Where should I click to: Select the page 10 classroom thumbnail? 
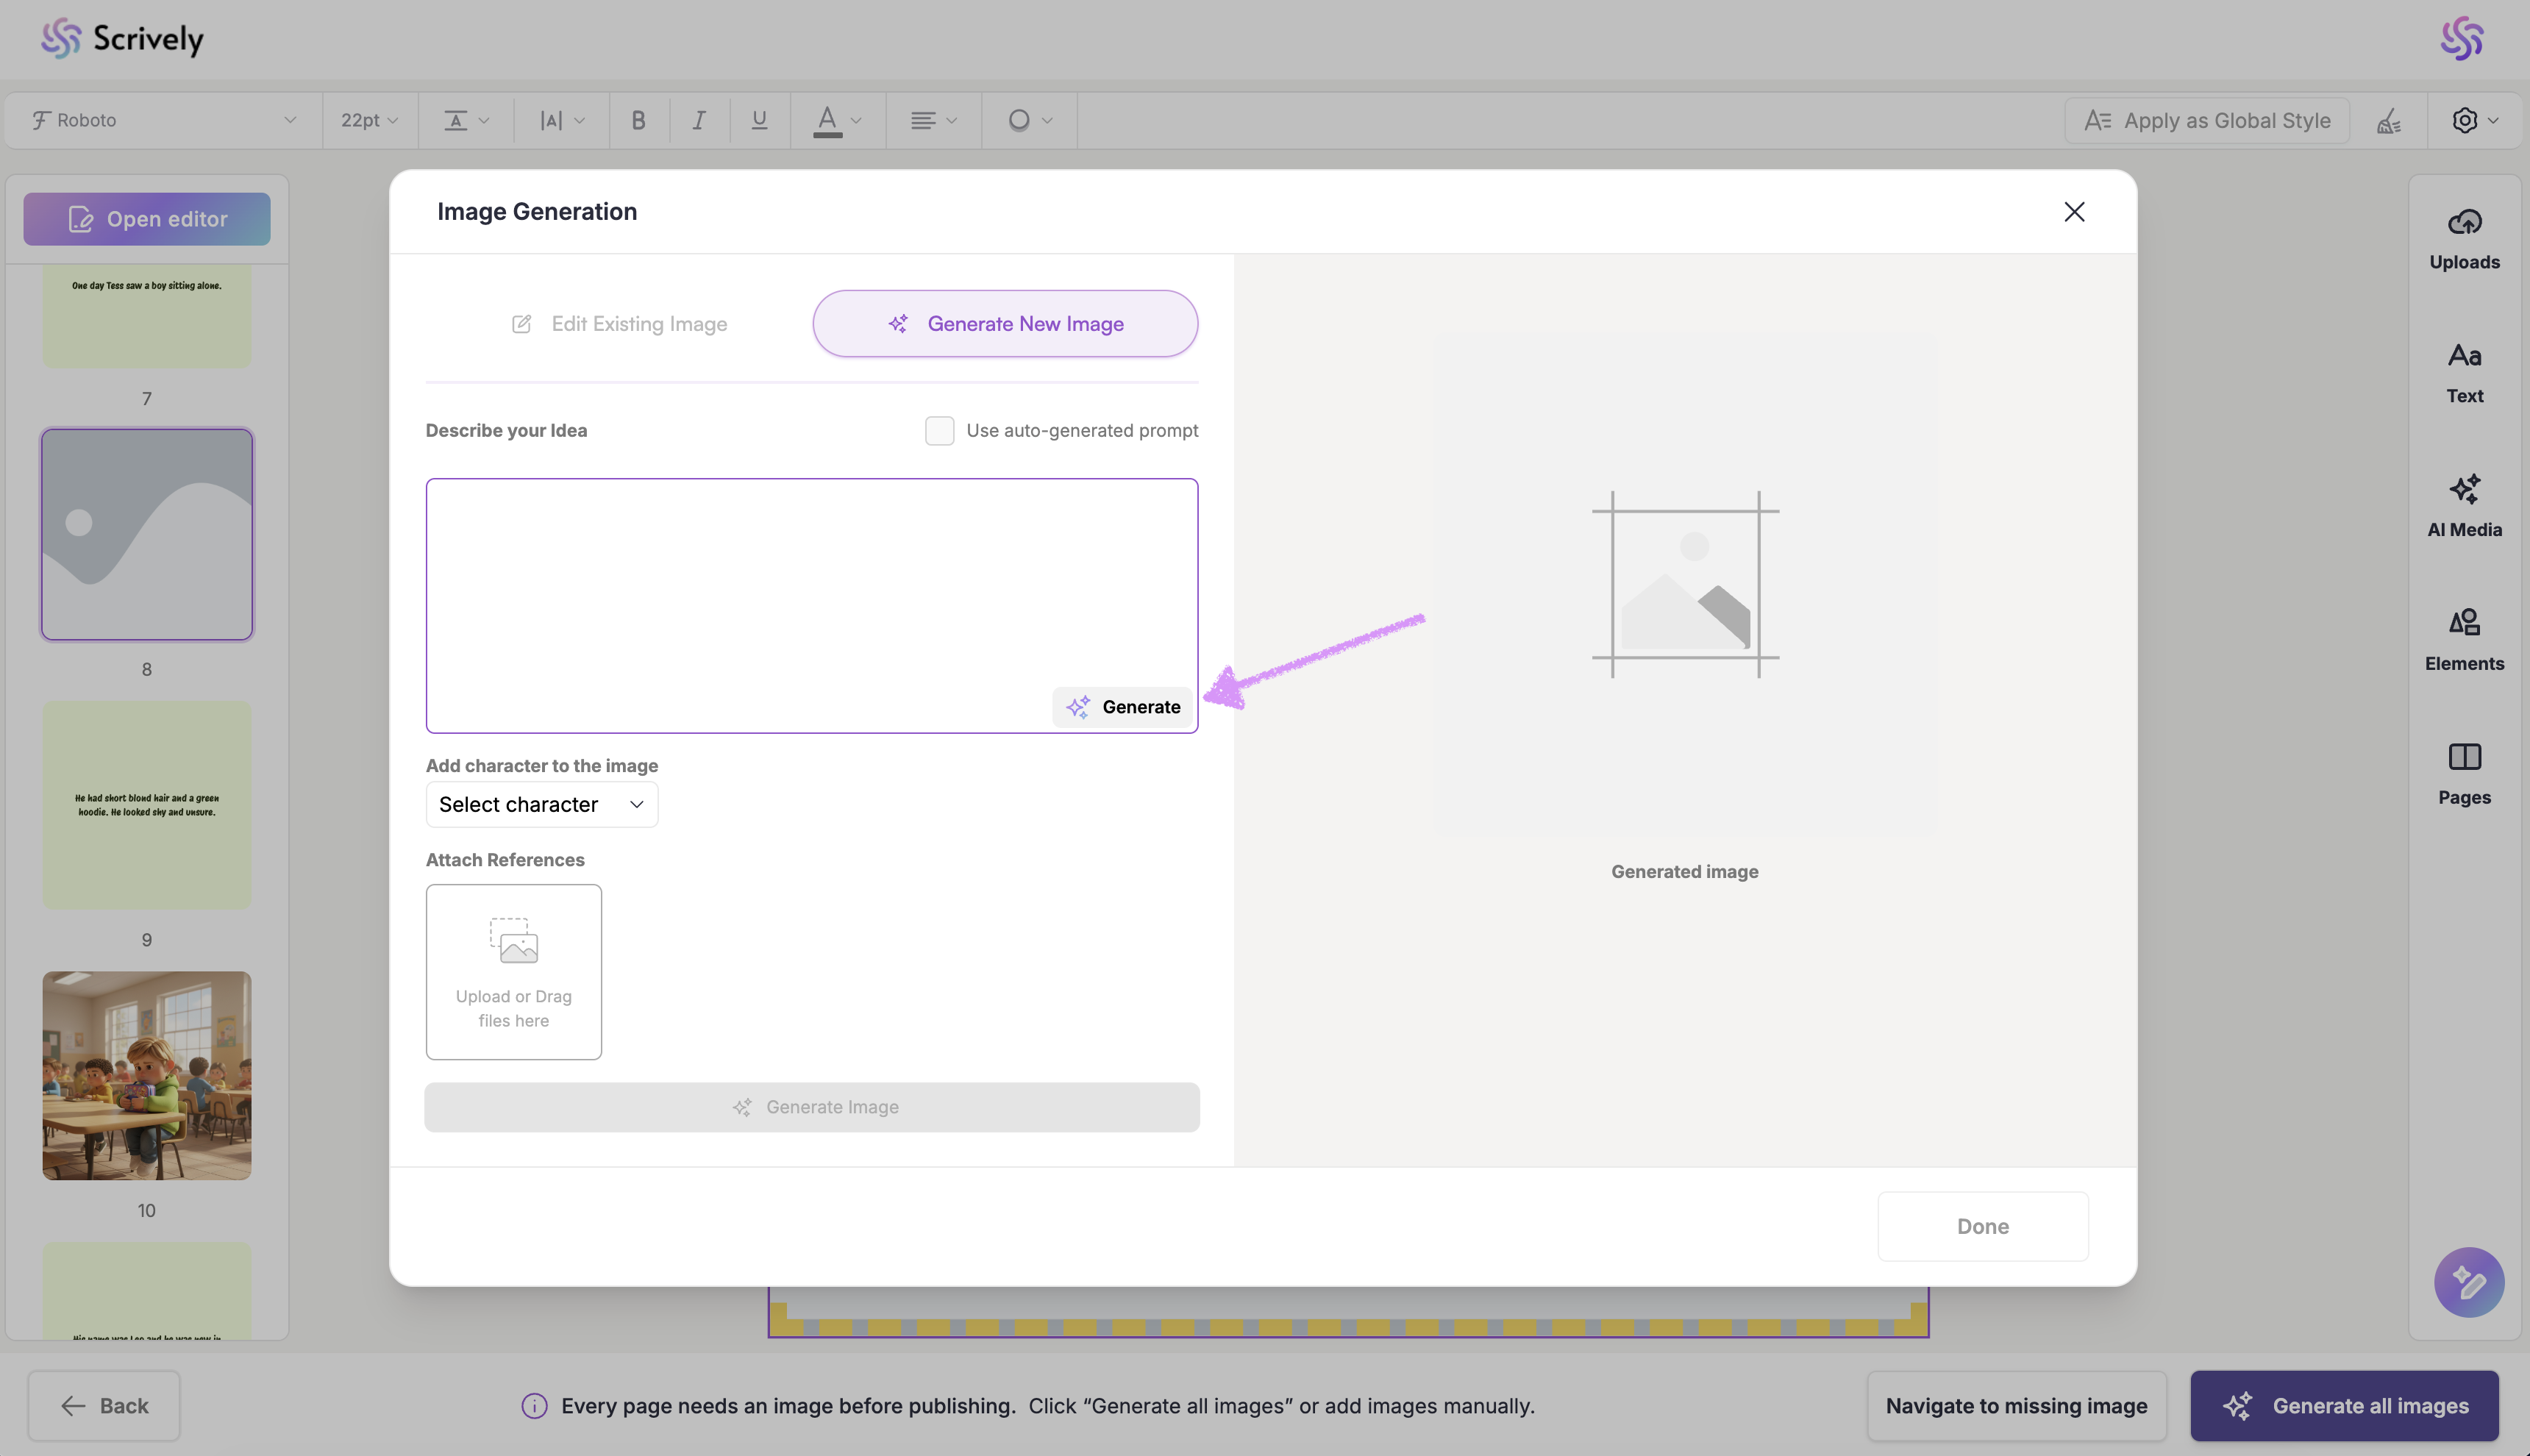point(147,1076)
